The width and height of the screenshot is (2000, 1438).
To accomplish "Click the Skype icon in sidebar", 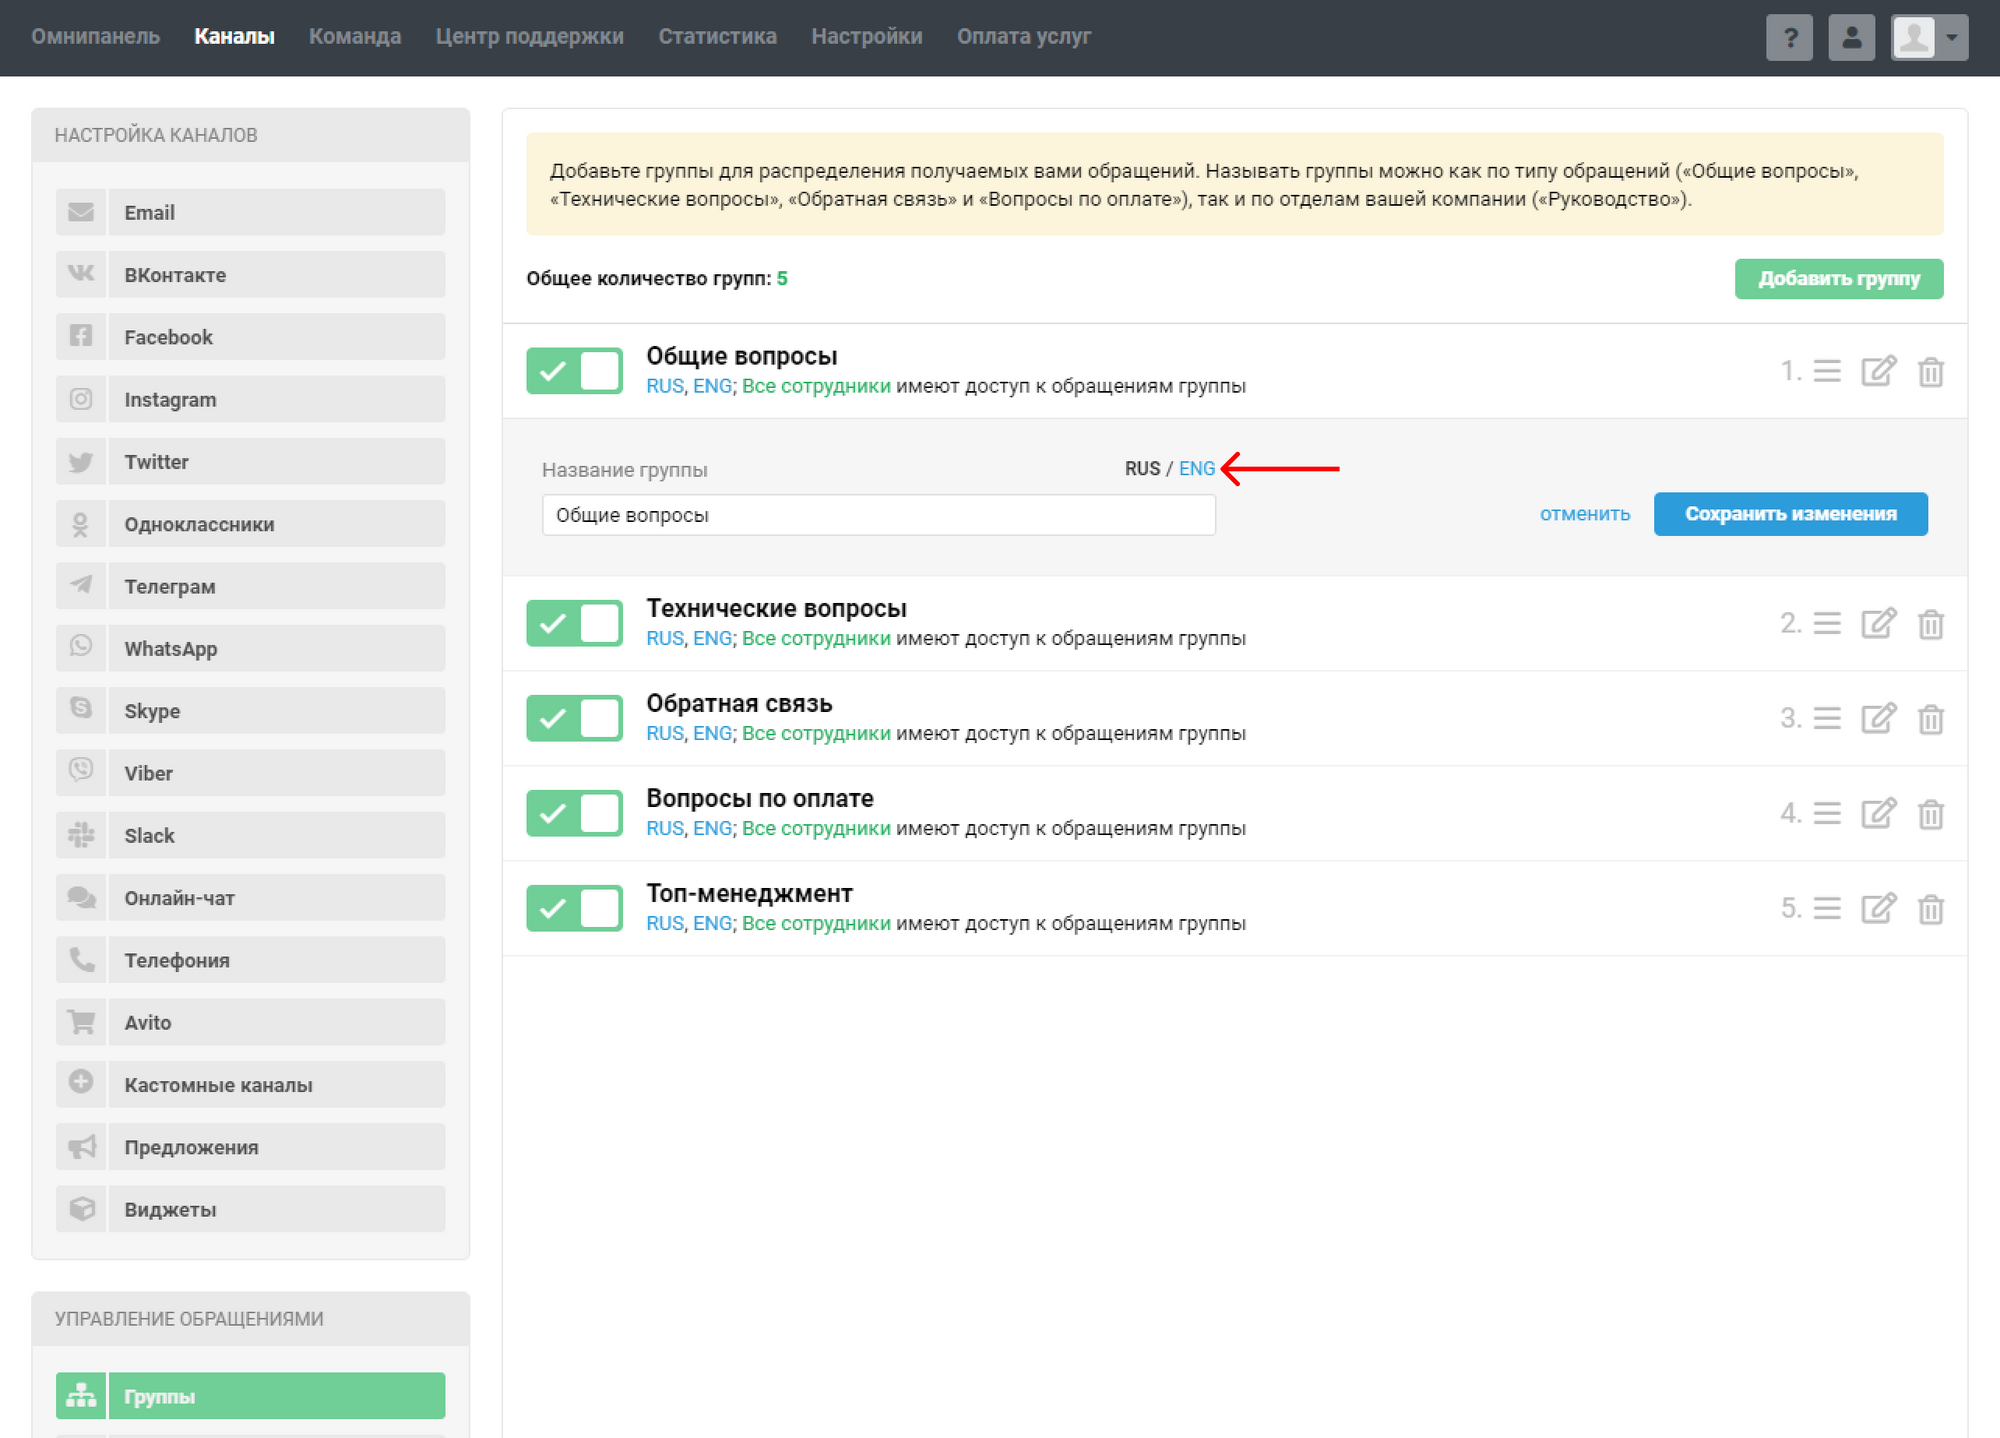I will [81, 710].
